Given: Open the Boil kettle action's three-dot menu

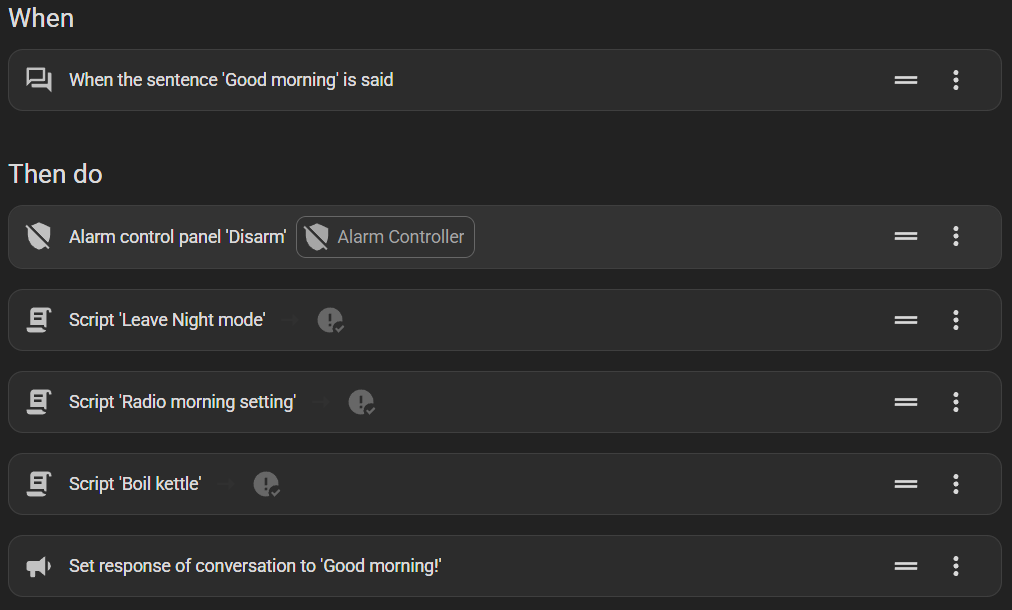Looking at the screenshot, I should tap(956, 484).
